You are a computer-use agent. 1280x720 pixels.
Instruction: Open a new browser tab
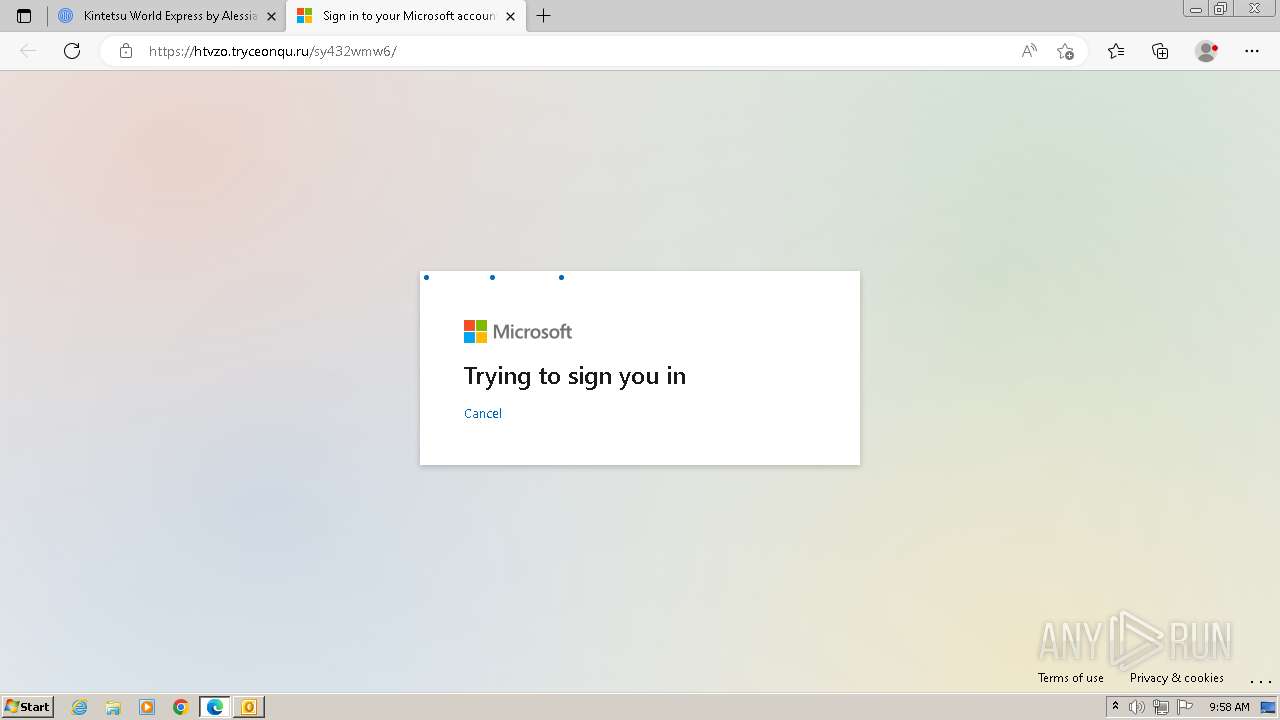click(x=544, y=16)
